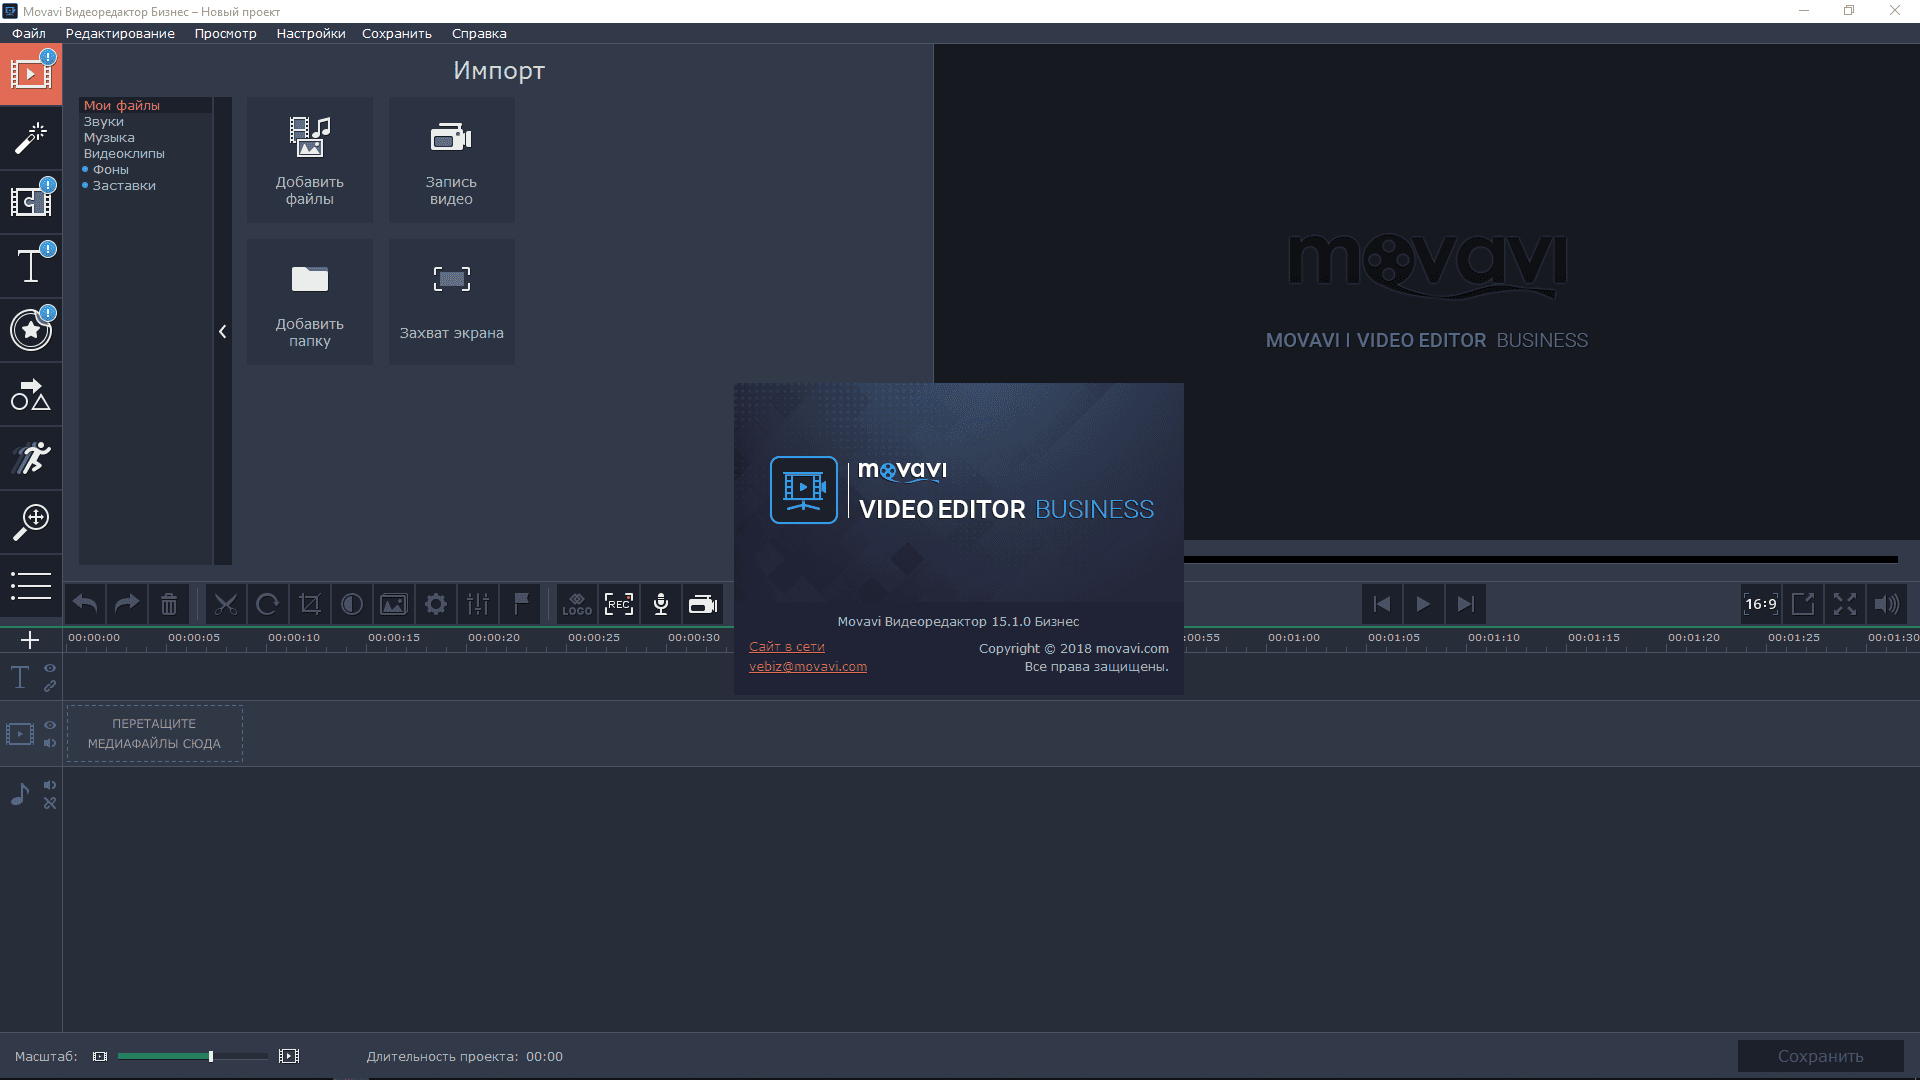Click the microphone Record audio button
Image resolution: width=1920 pixels, height=1080 pixels.
click(661, 604)
